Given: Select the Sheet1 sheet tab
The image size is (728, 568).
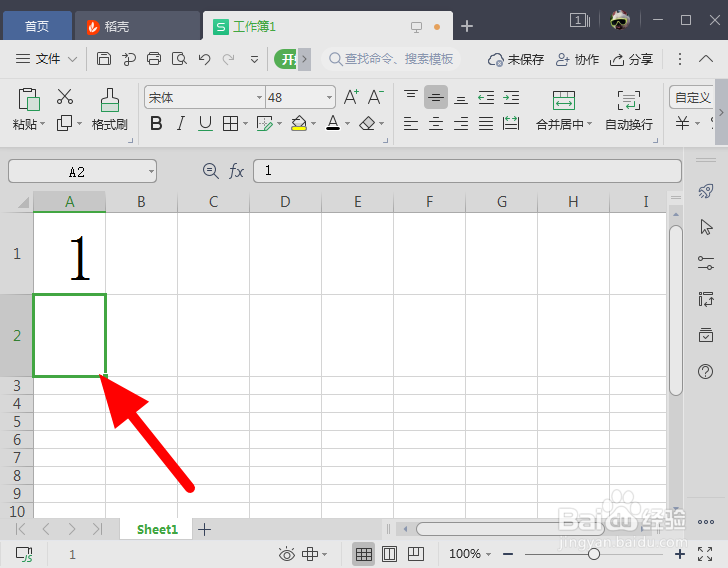Looking at the screenshot, I should click(157, 529).
